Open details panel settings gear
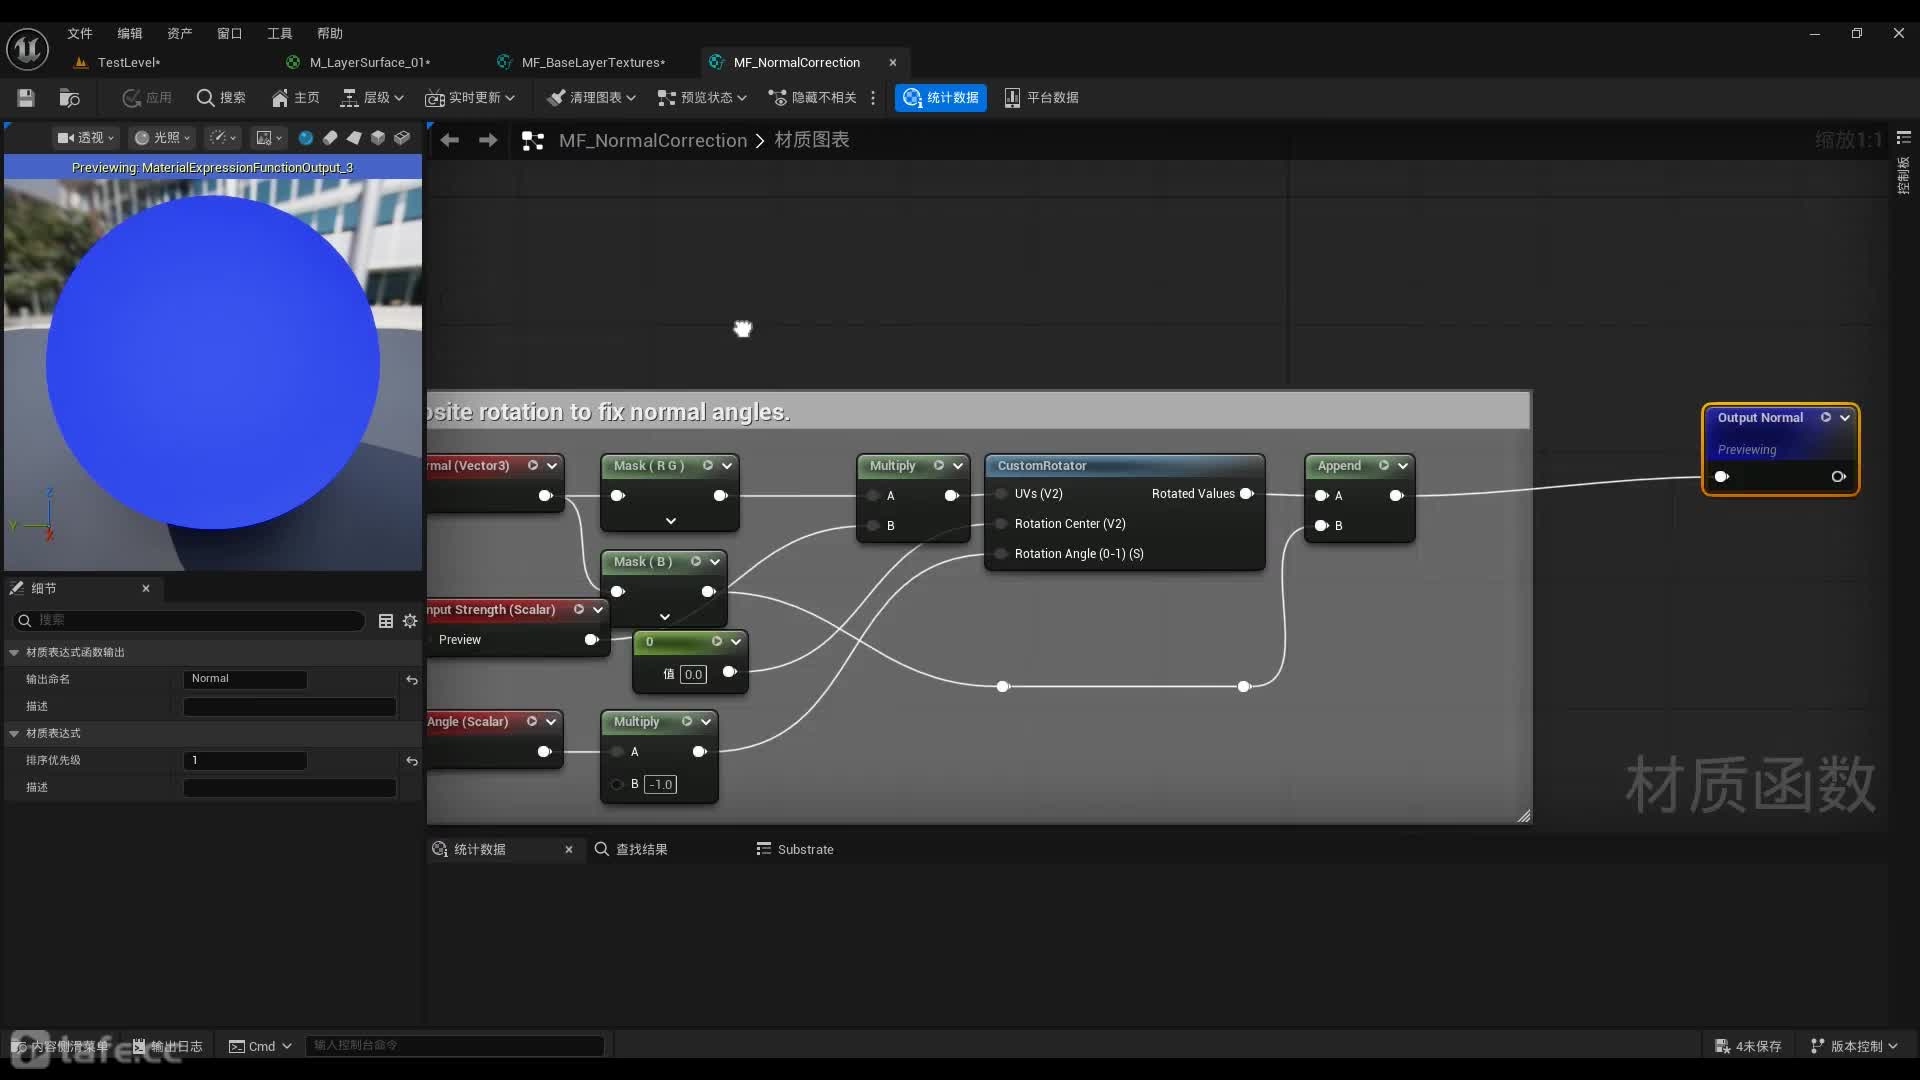The width and height of the screenshot is (1920, 1080). point(410,621)
